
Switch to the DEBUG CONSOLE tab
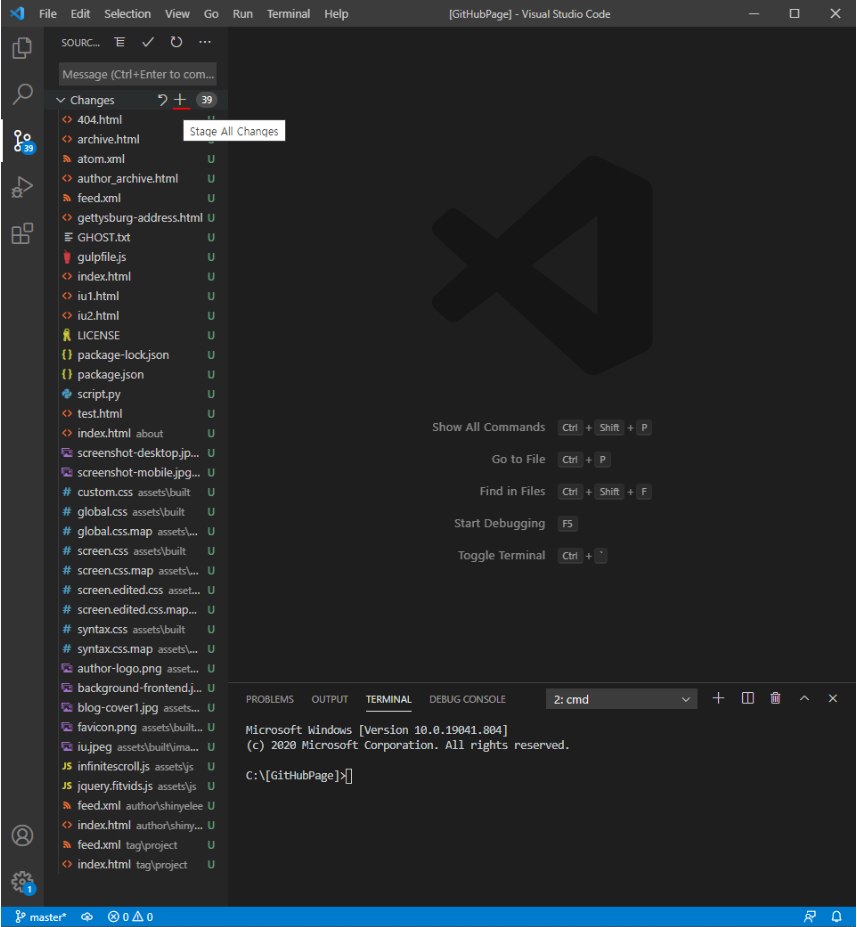click(467, 699)
